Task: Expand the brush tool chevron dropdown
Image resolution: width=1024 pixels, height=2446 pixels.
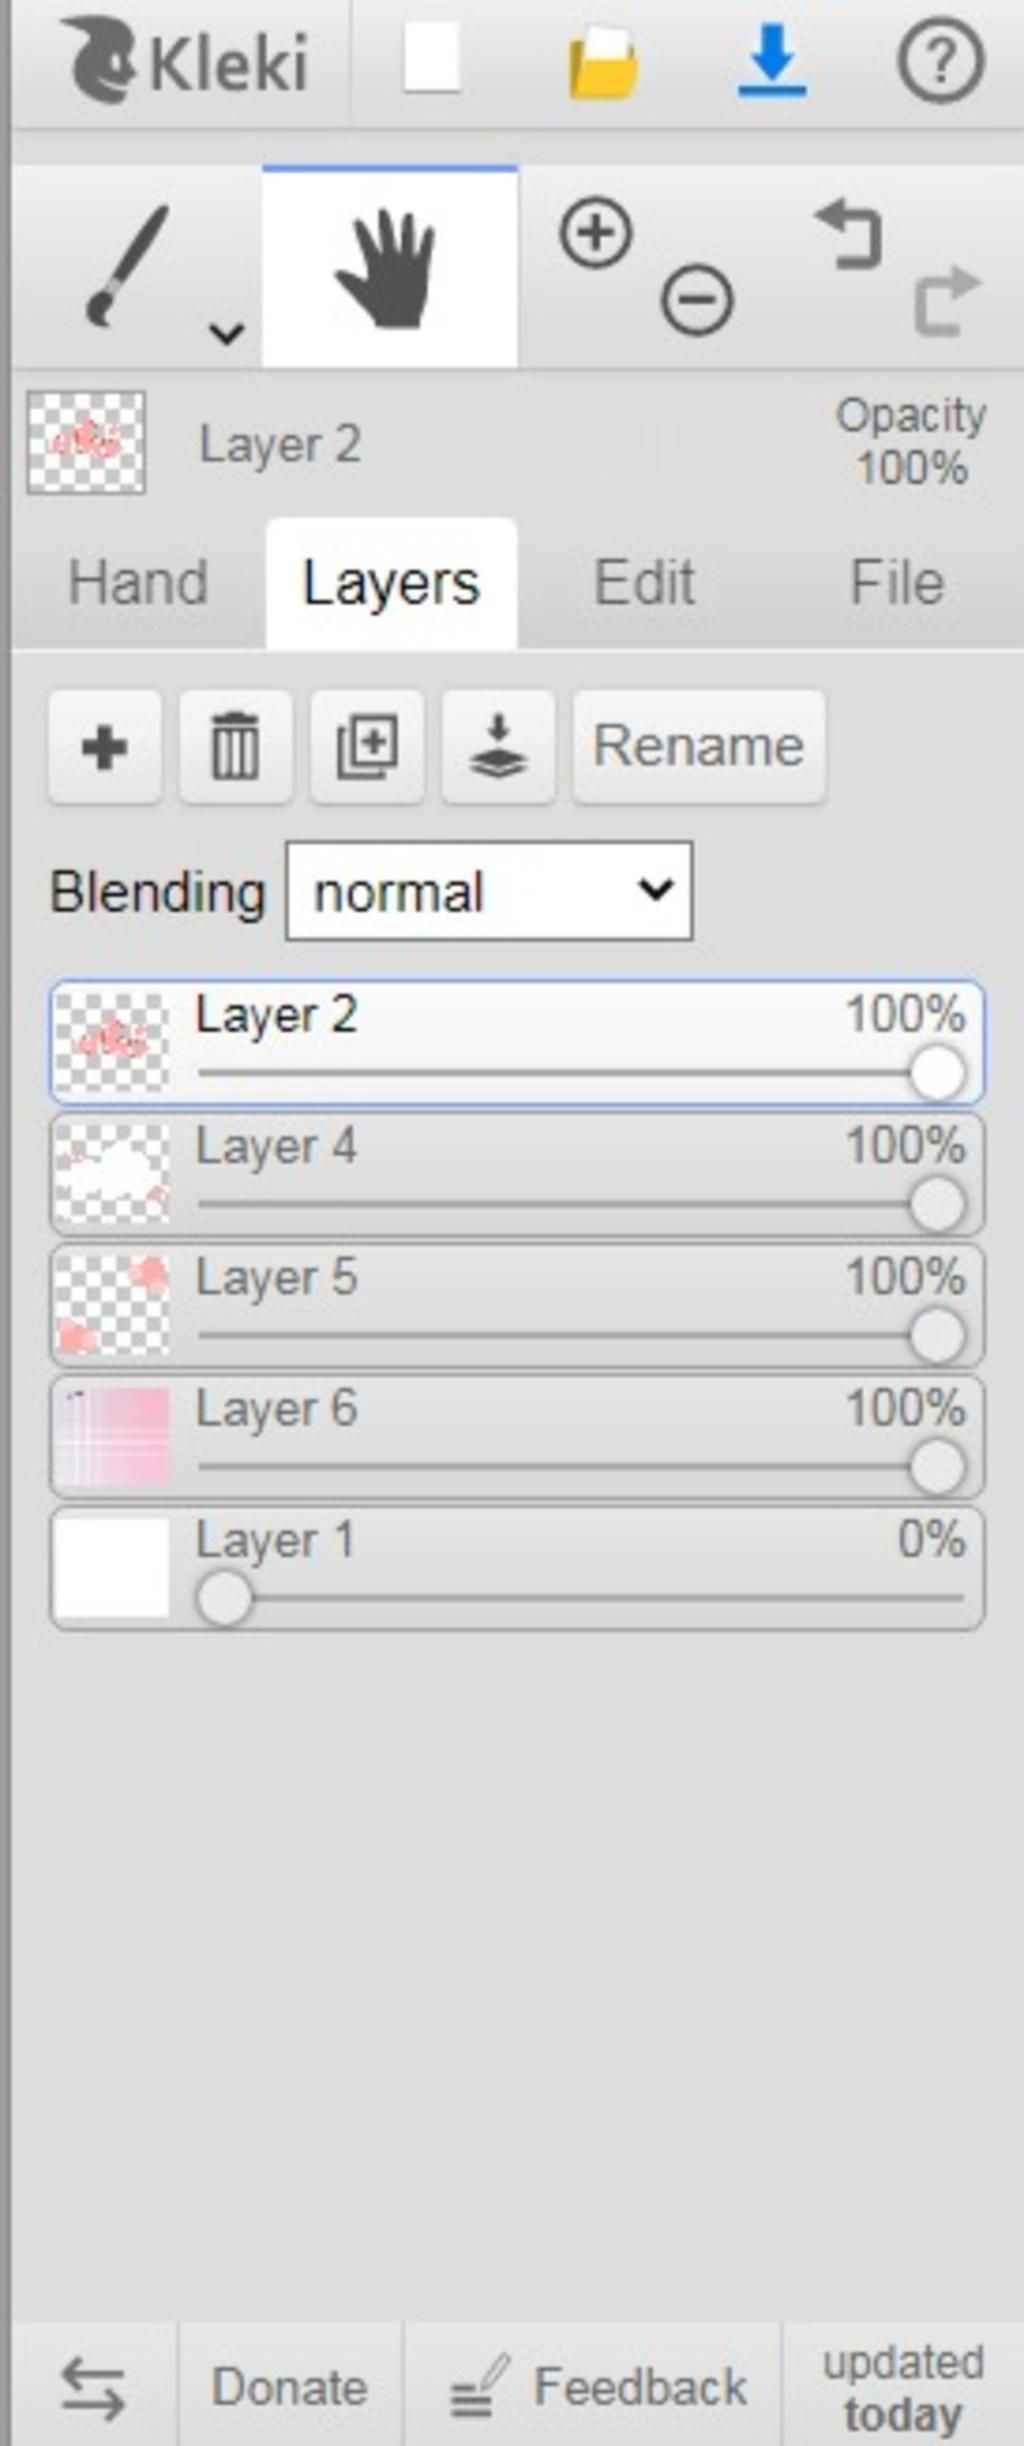Action: coord(227,332)
